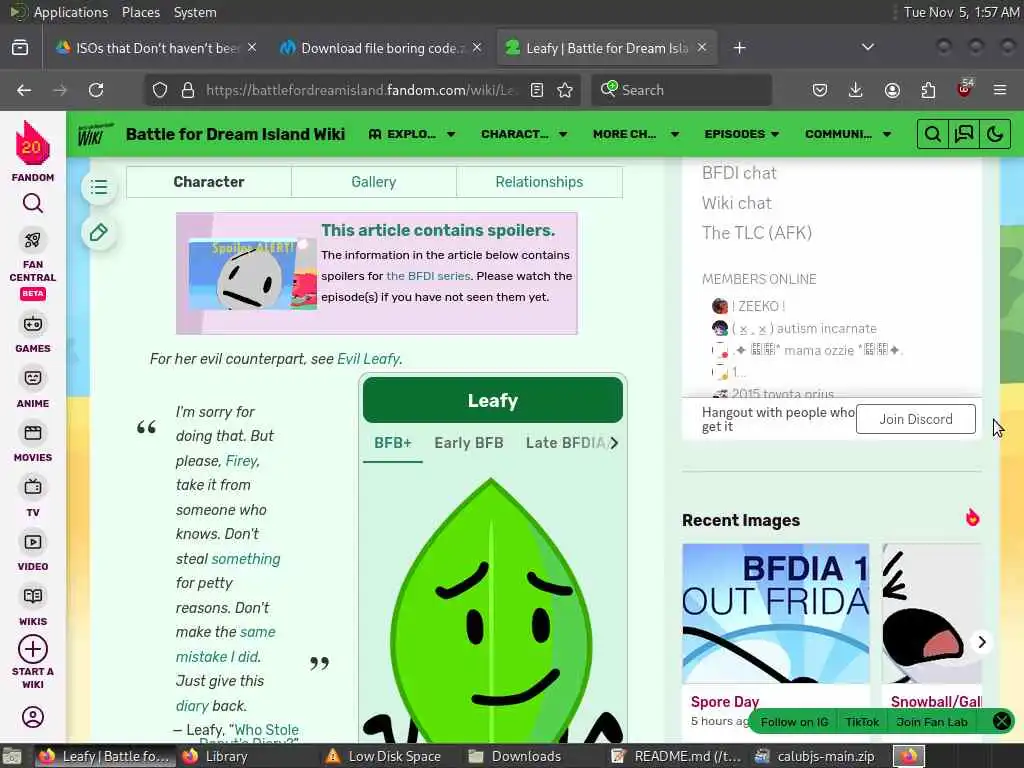1024x768 pixels.
Task: Click the wiki search magnifier icon
Action: pyautogui.click(x=933, y=134)
